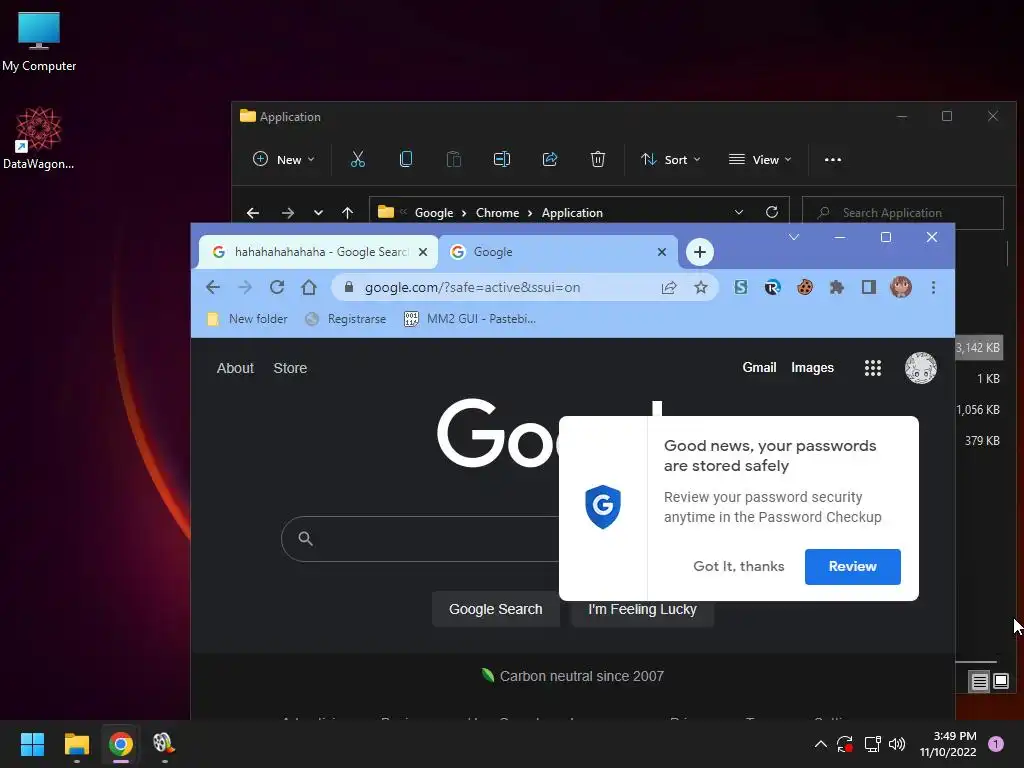
Task: Open the blue R extension icon
Action: coord(773,287)
